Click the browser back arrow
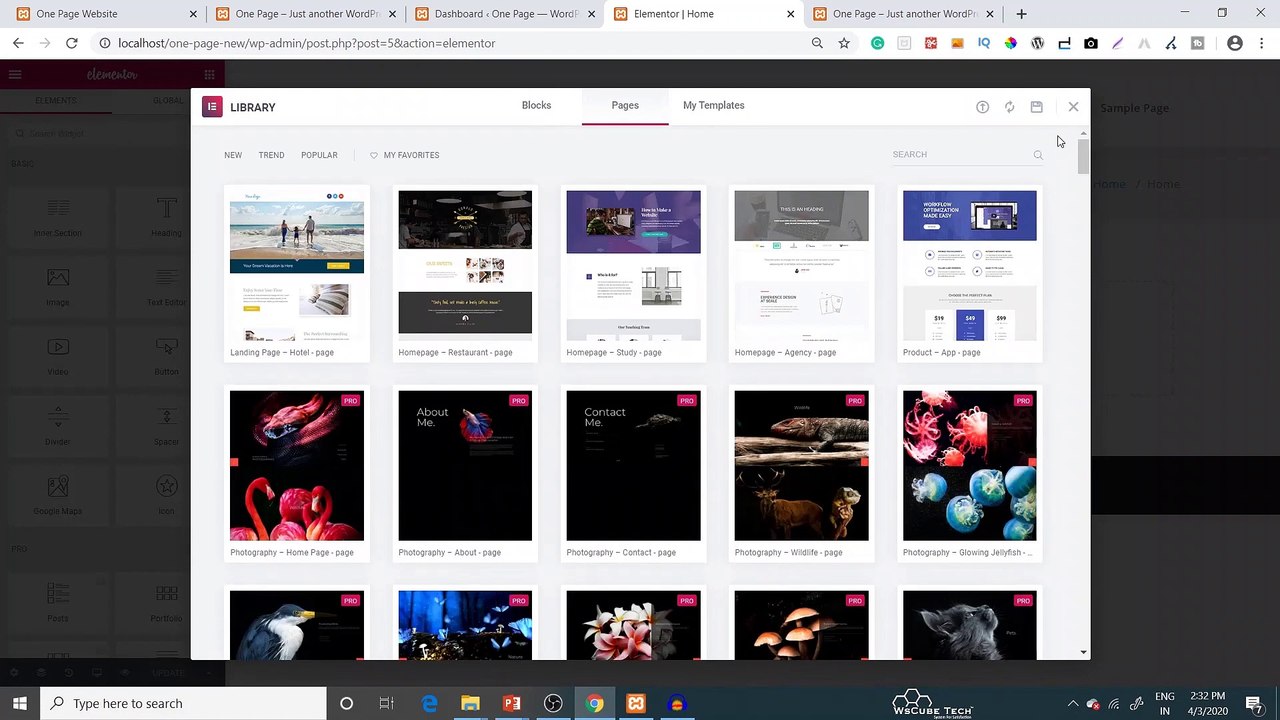The image size is (1280, 720). tap(18, 43)
